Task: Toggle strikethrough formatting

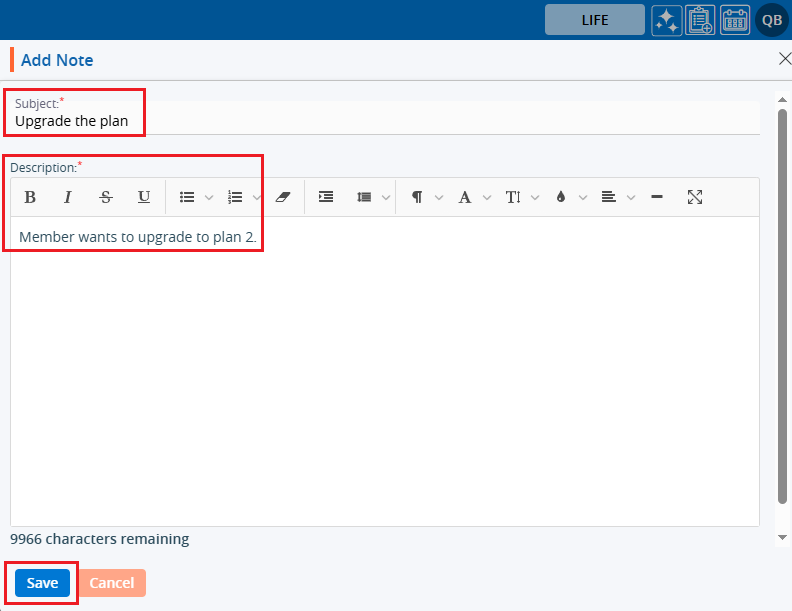Action: click(x=106, y=197)
